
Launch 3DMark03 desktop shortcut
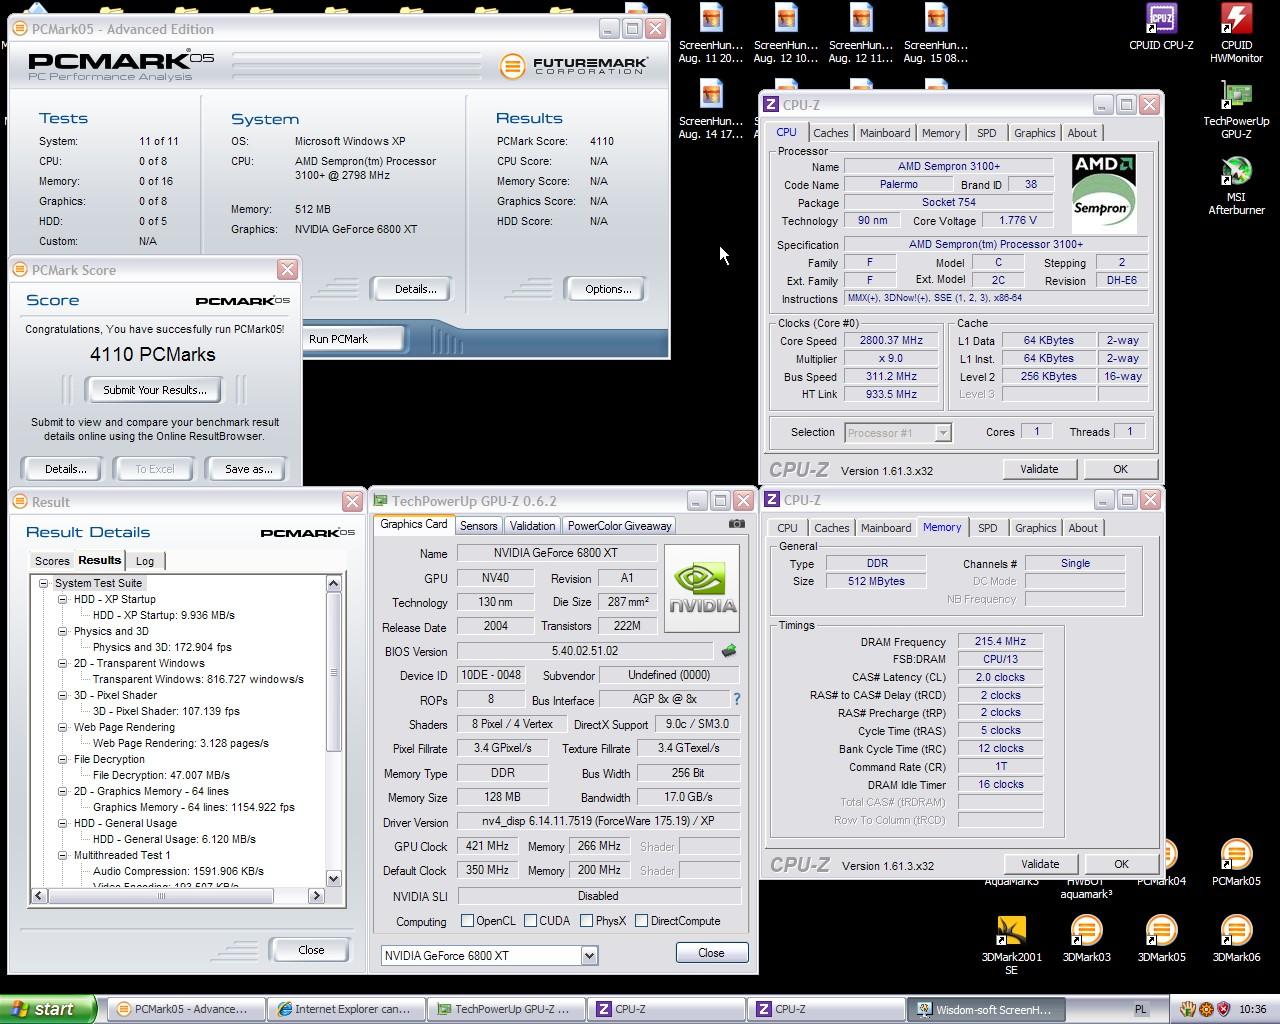pyautogui.click(x=1086, y=939)
